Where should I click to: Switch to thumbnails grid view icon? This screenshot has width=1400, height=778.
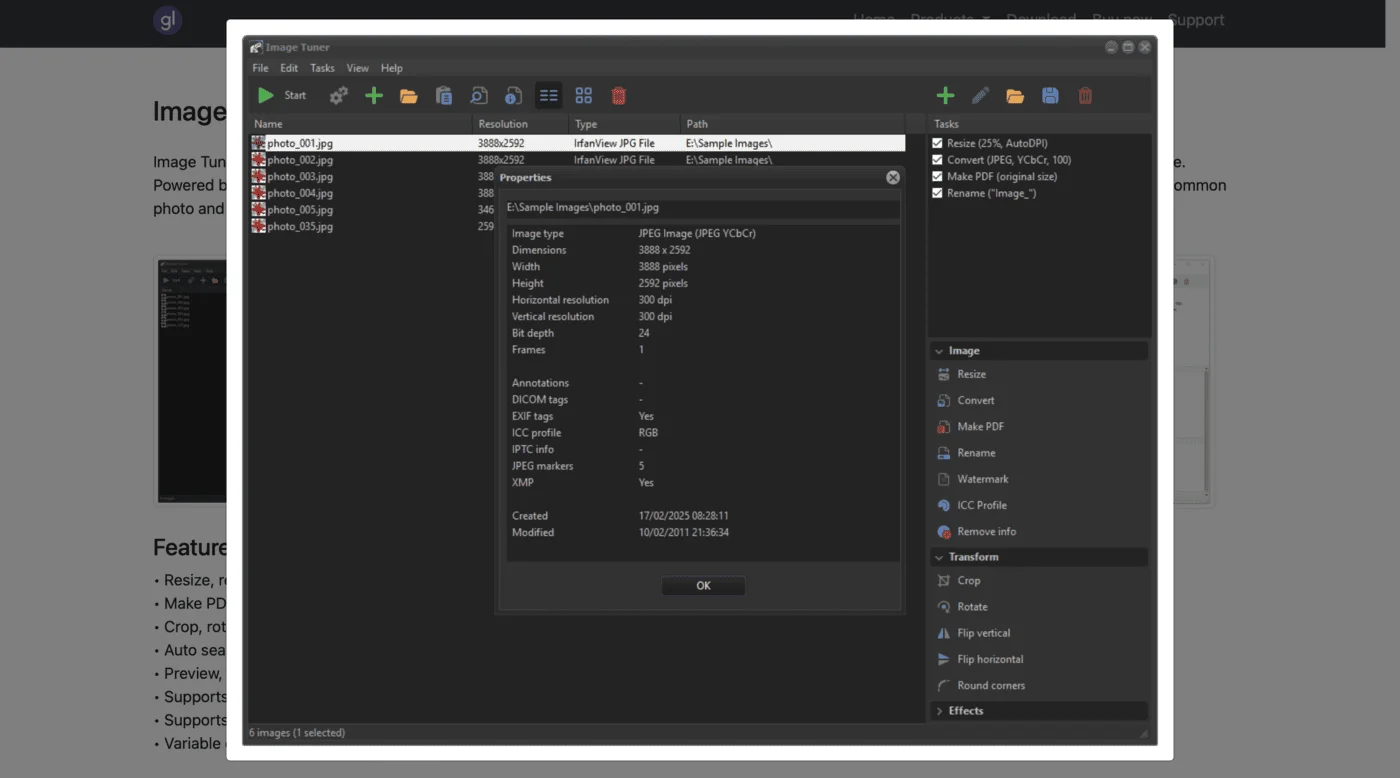click(x=584, y=96)
